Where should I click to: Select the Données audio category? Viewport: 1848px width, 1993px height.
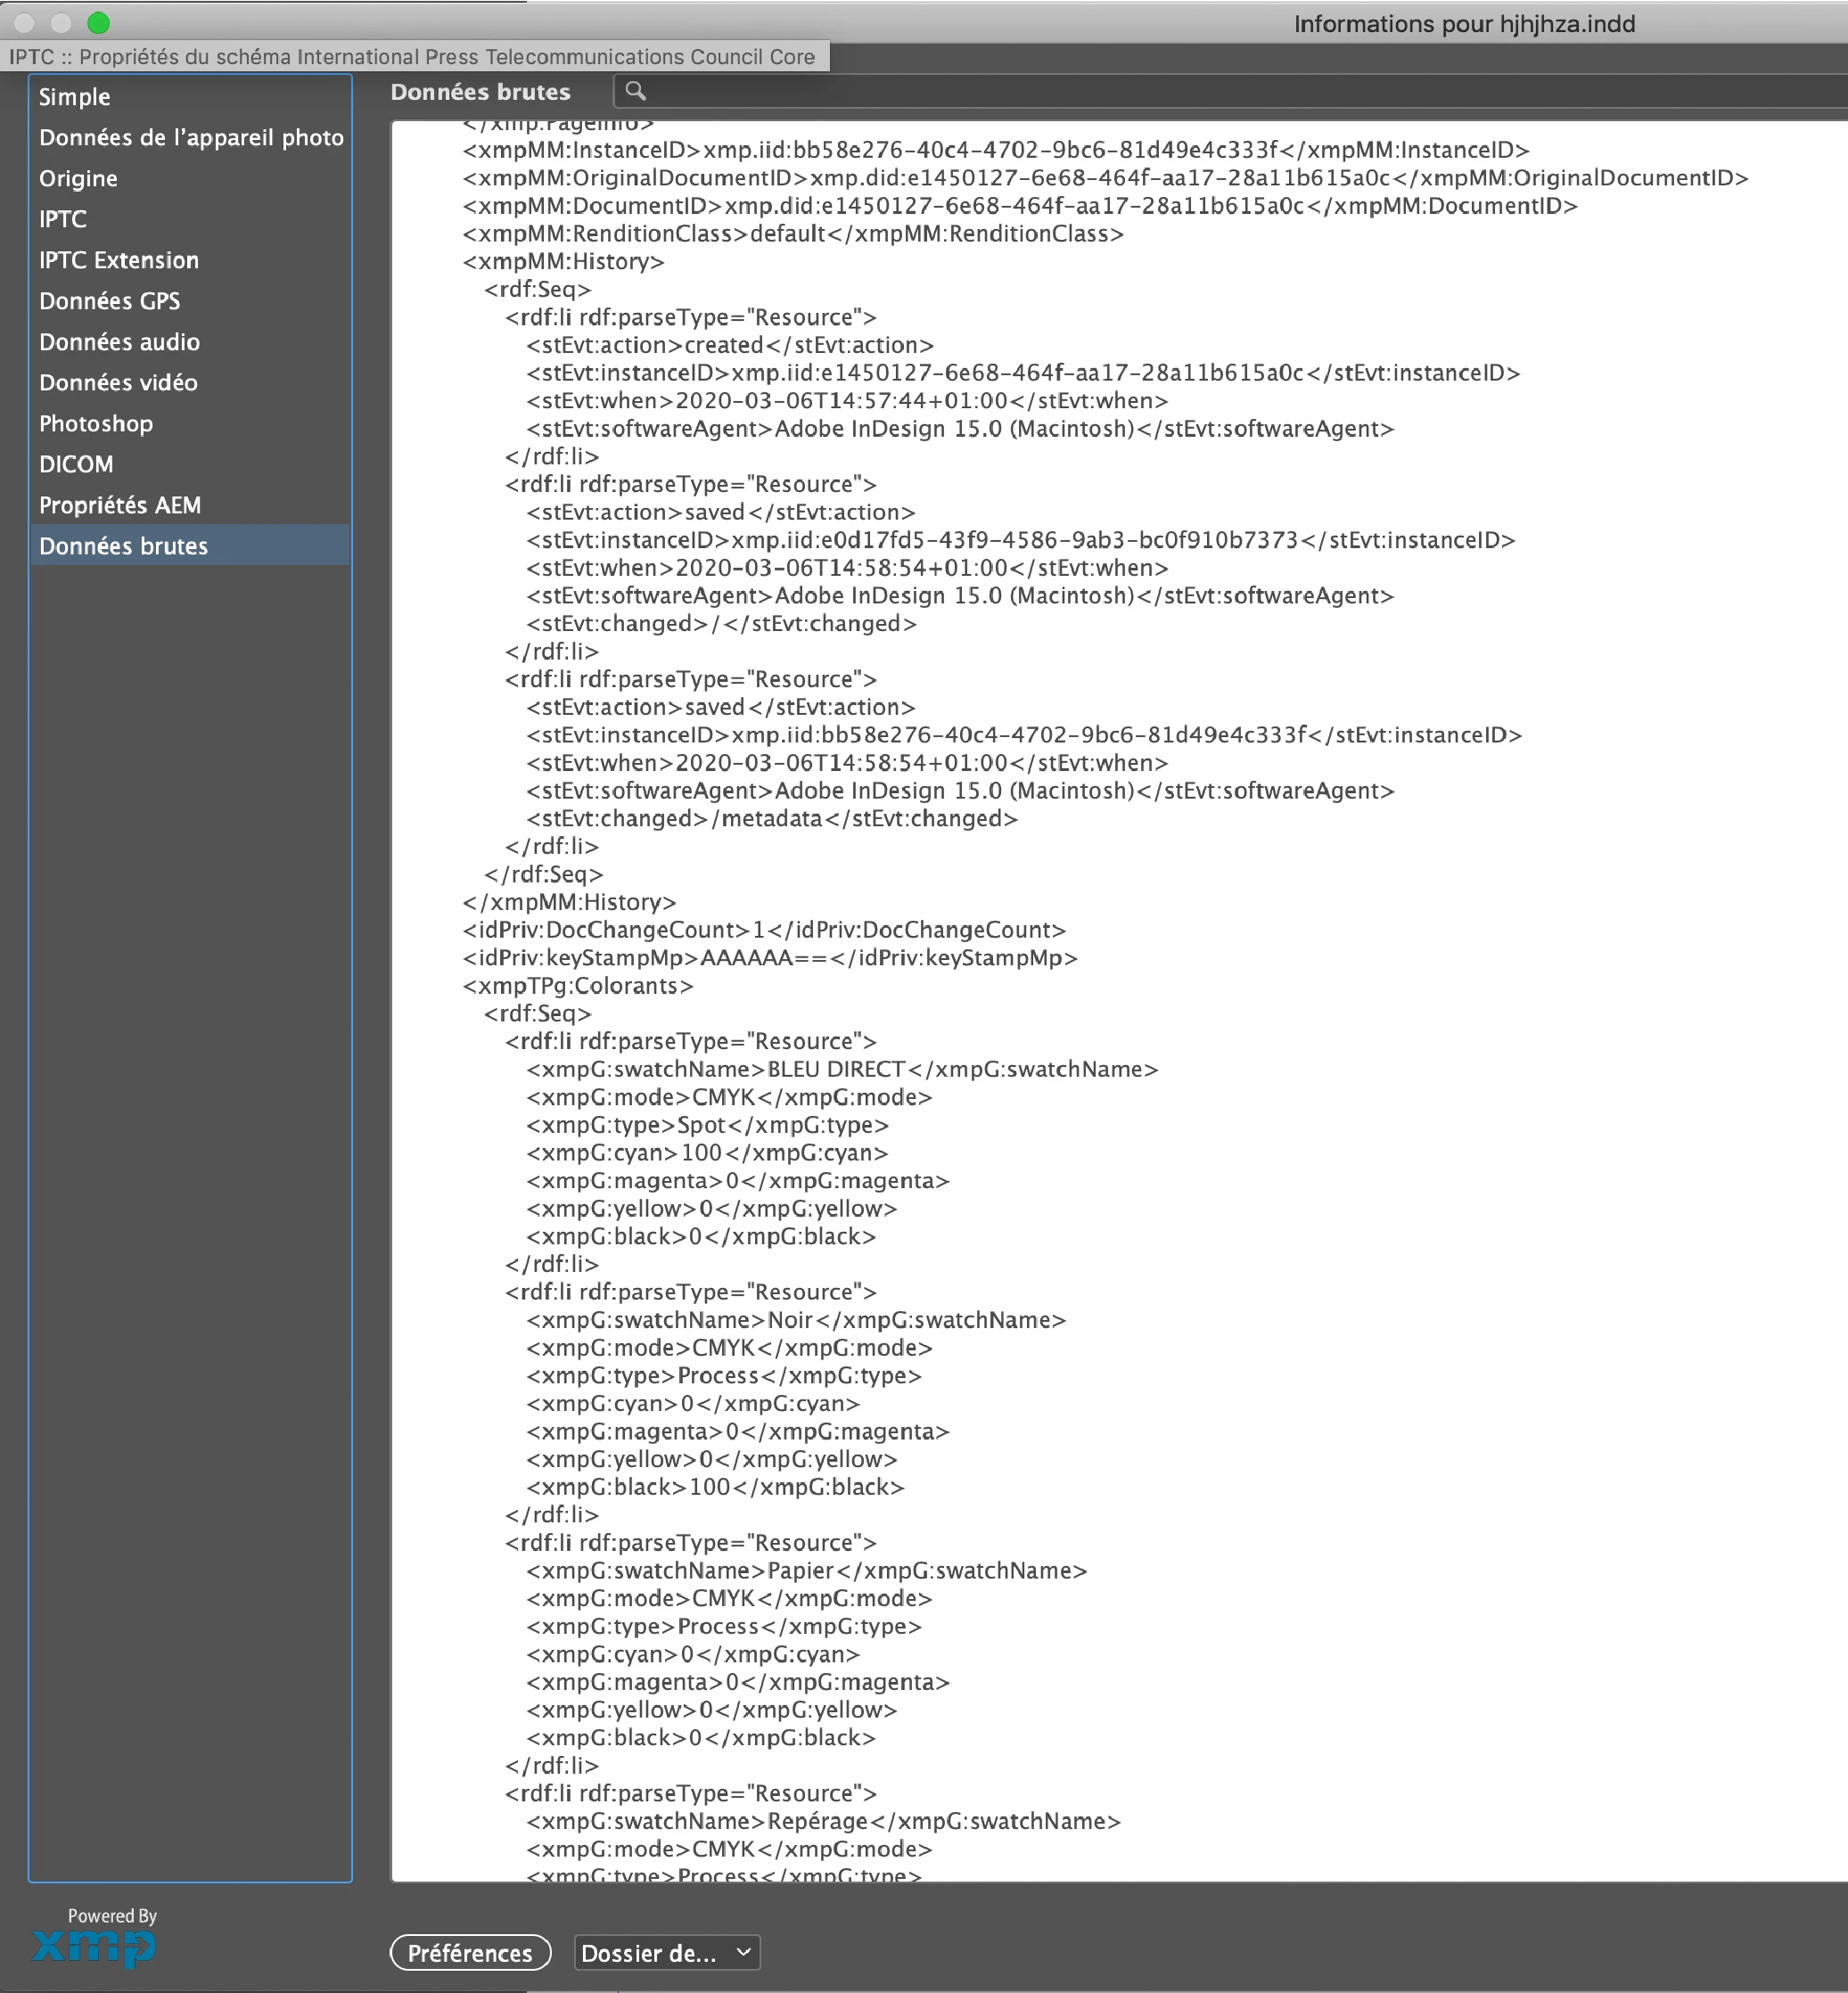(119, 342)
